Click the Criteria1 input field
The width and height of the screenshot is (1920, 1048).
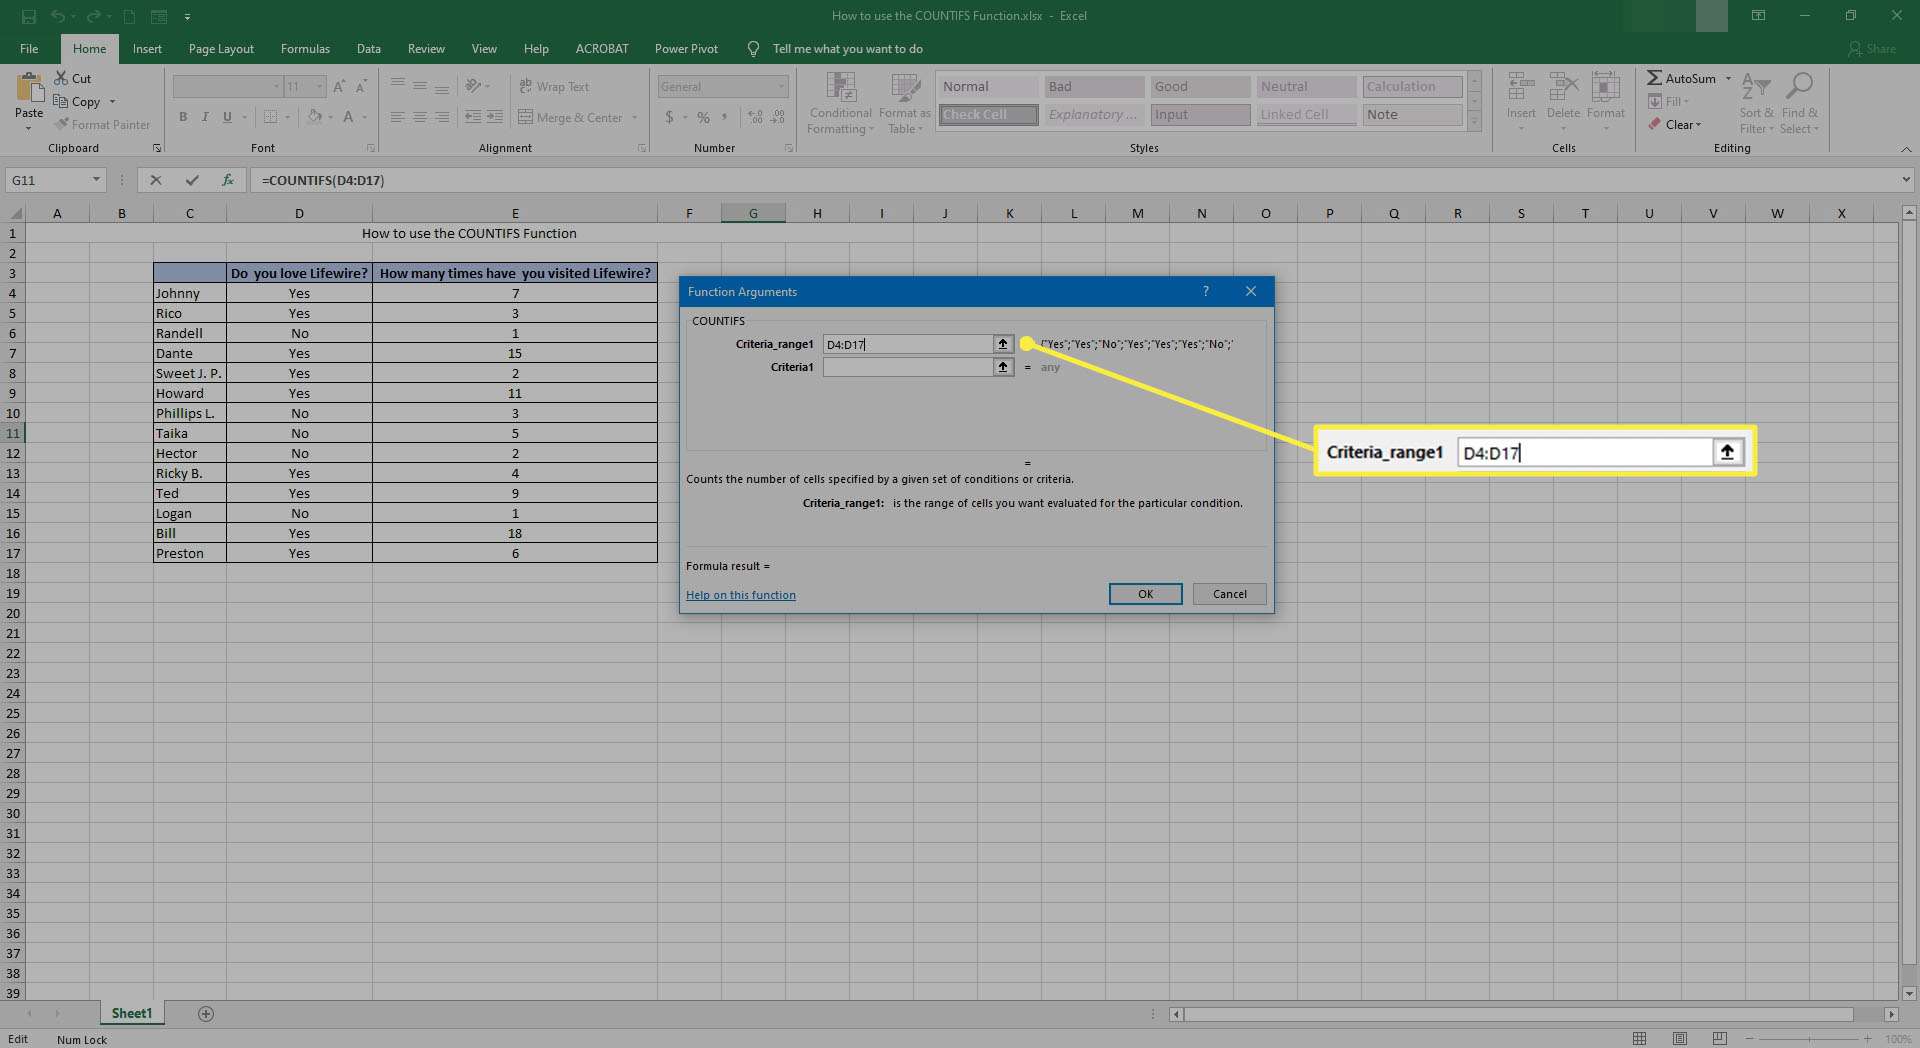tap(907, 367)
